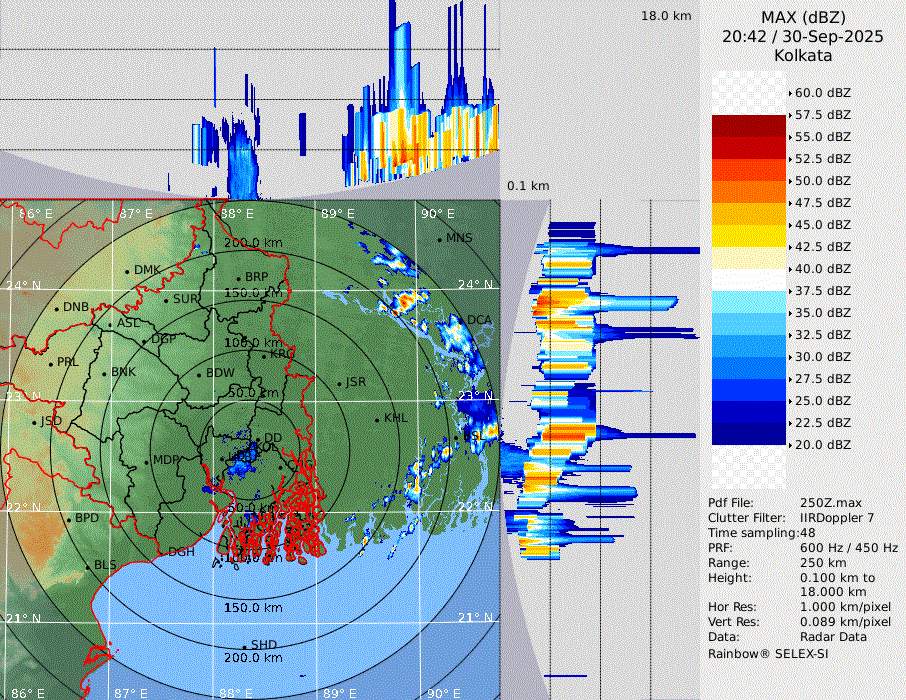Click the dark red 57.5 dBZ swatch
906x700 pixels.
click(x=749, y=126)
